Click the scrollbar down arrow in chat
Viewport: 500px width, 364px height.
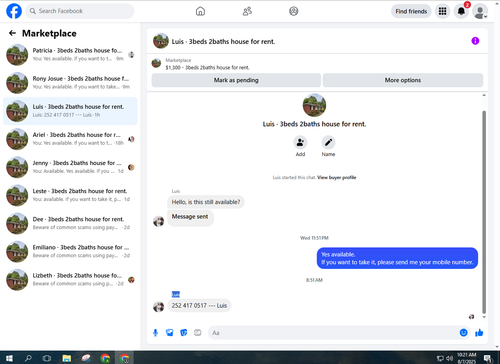(x=484, y=317)
